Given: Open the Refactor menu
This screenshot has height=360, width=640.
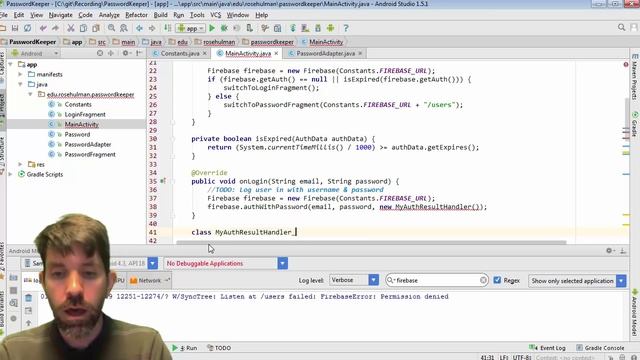Looking at the screenshot, I should (x=136, y=15).
